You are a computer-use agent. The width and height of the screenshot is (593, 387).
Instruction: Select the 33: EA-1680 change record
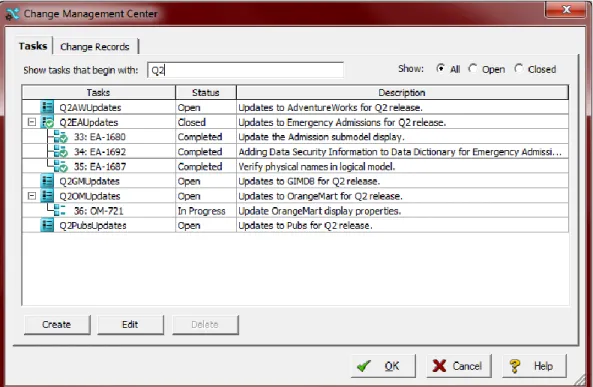tap(100, 137)
